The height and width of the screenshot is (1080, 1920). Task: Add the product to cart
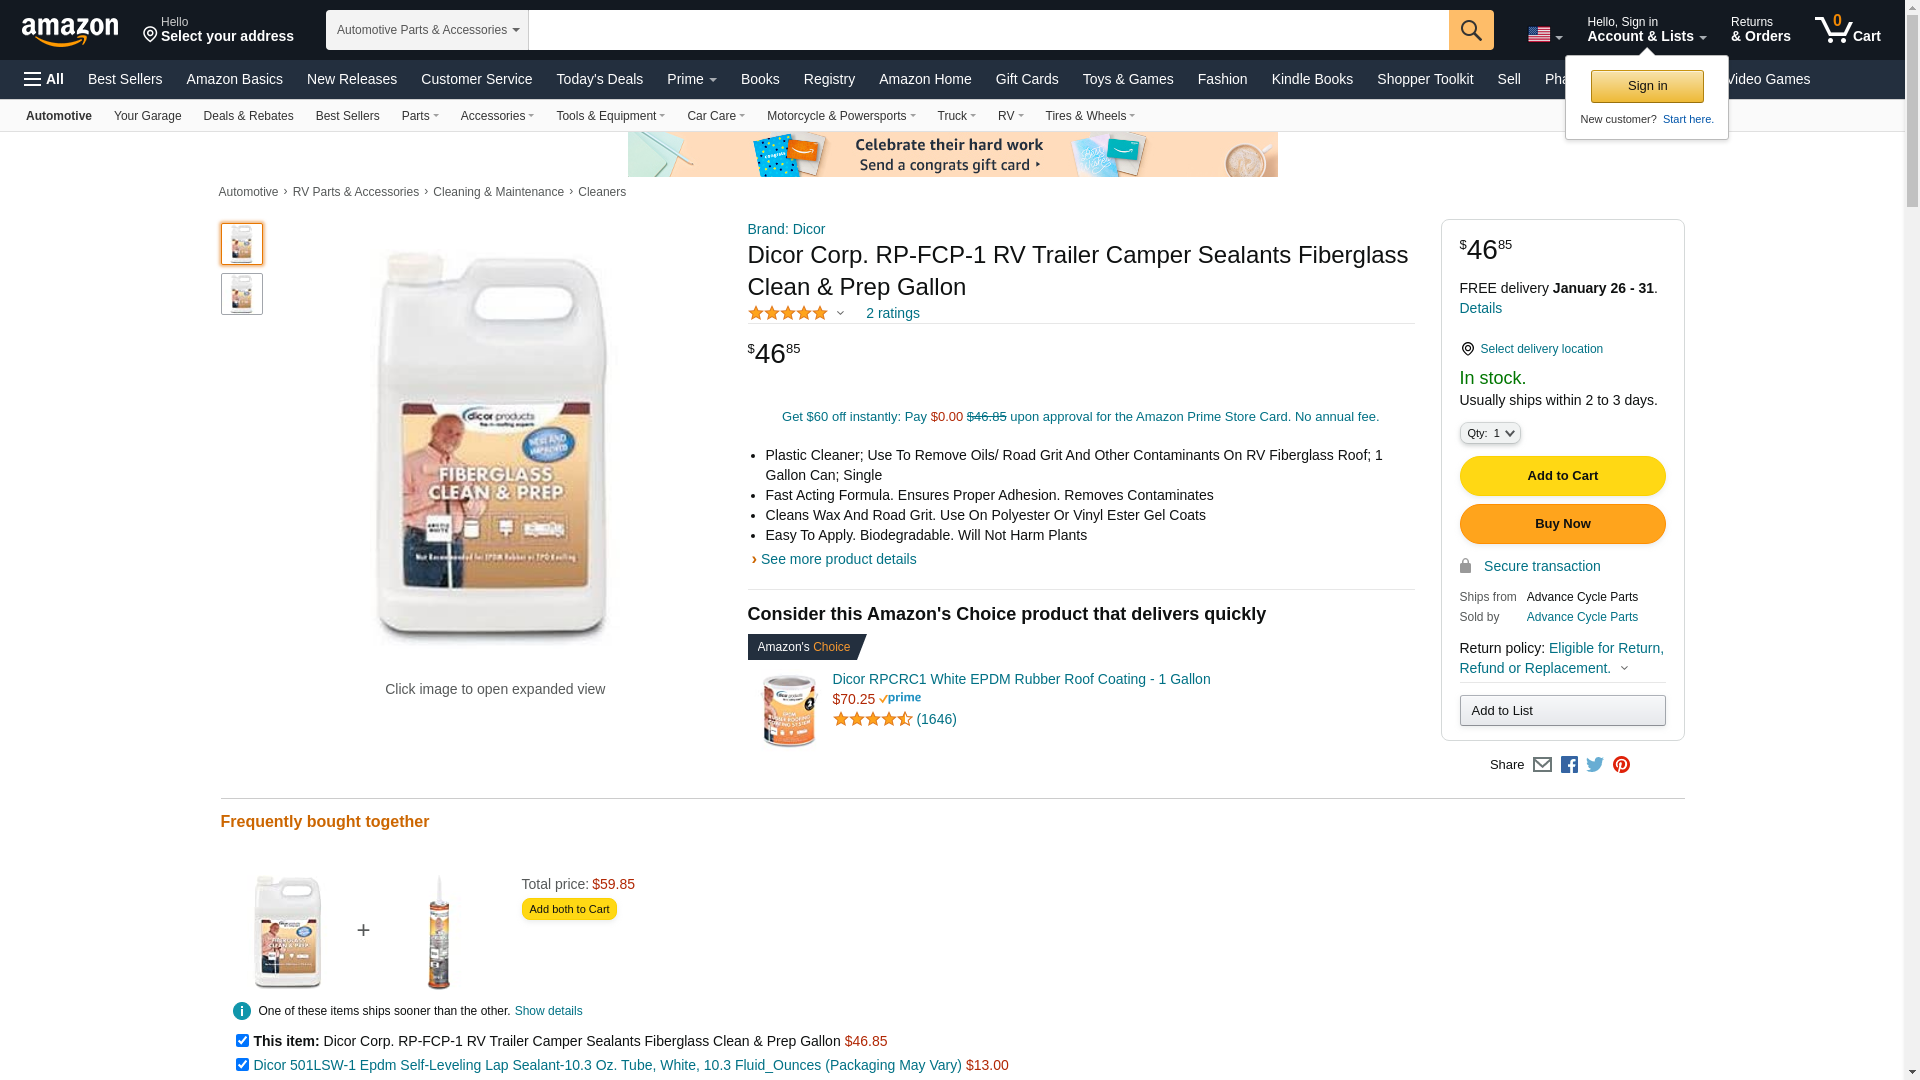point(1562,476)
